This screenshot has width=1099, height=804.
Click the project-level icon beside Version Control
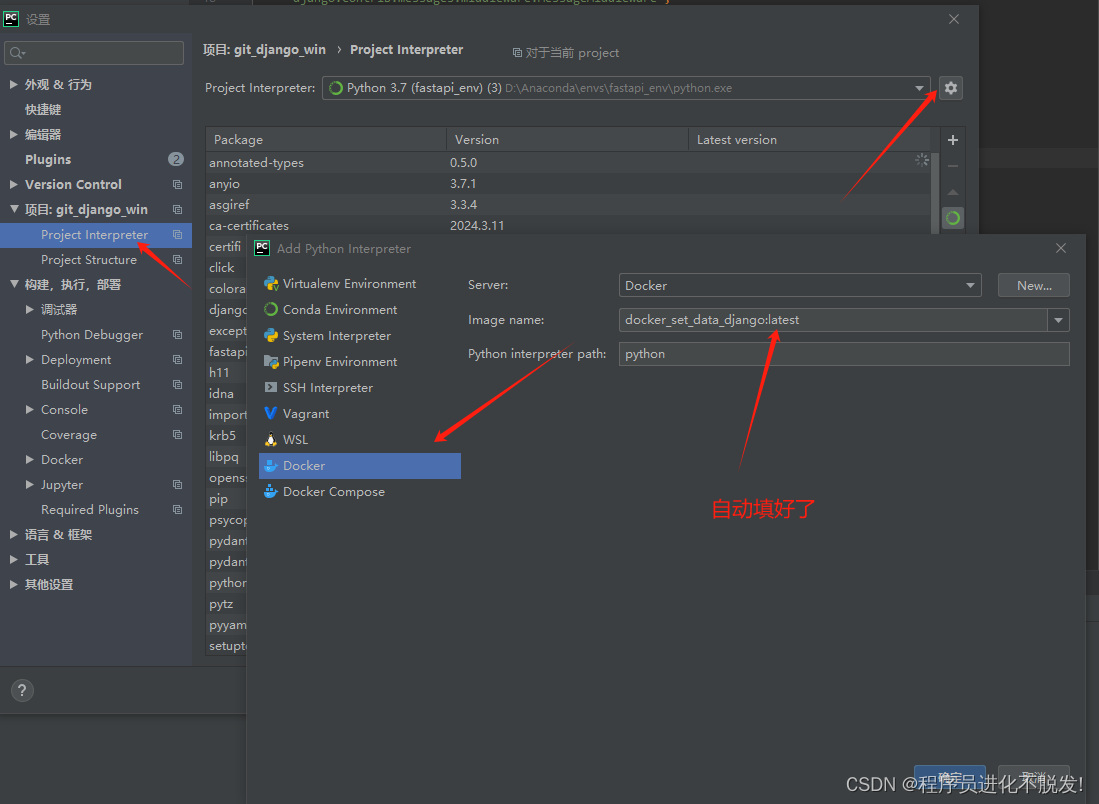click(x=177, y=184)
